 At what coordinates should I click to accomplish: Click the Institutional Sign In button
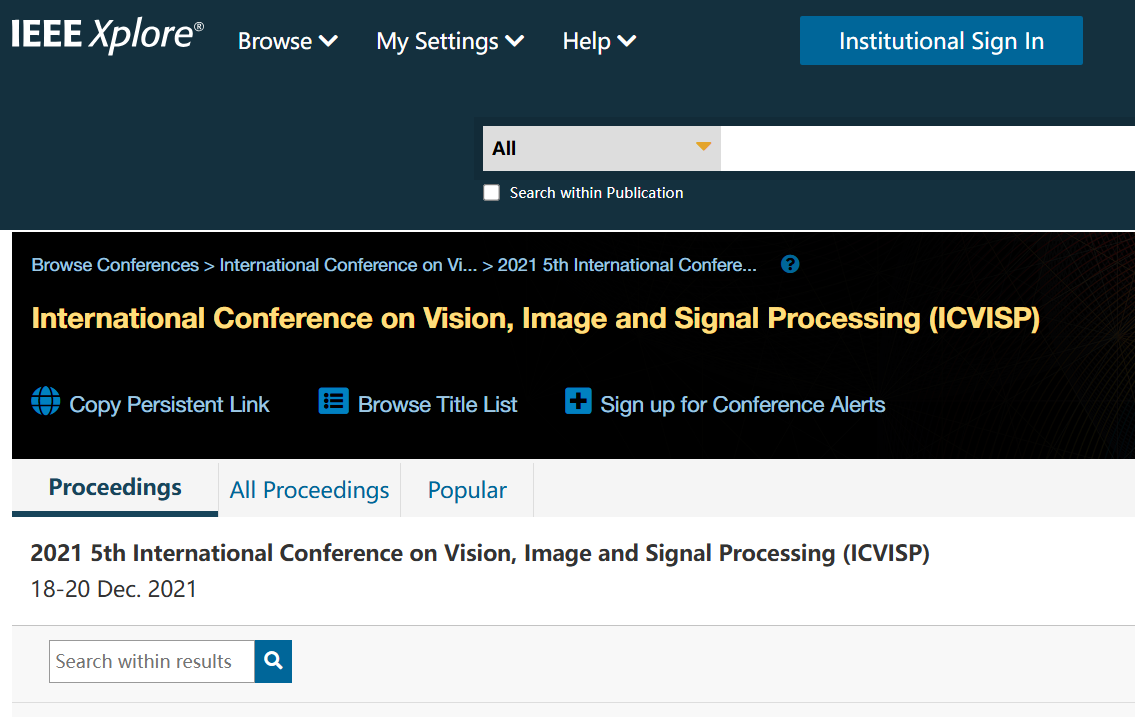click(941, 41)
